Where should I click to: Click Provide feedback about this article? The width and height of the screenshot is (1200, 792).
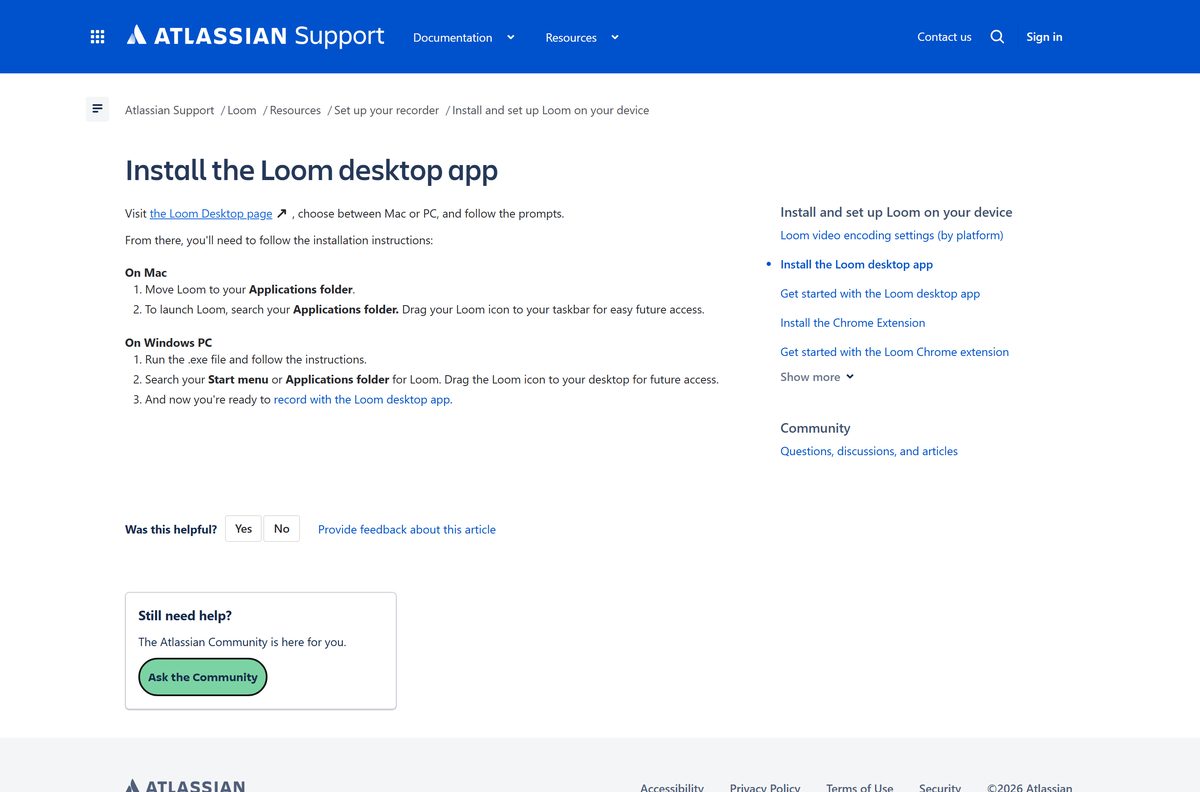(407, 529)
